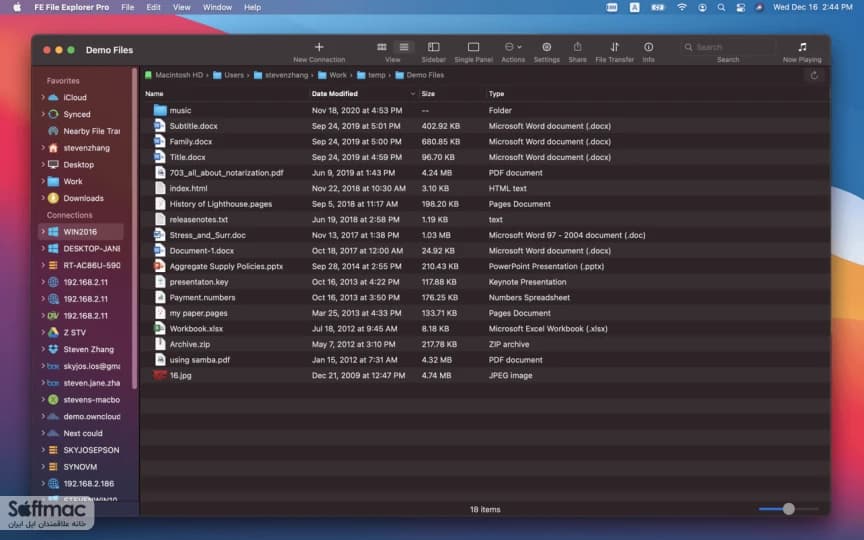Open the View menu
Image resolution: width=864 pixels, height=540 pixels.
(181, 8)
